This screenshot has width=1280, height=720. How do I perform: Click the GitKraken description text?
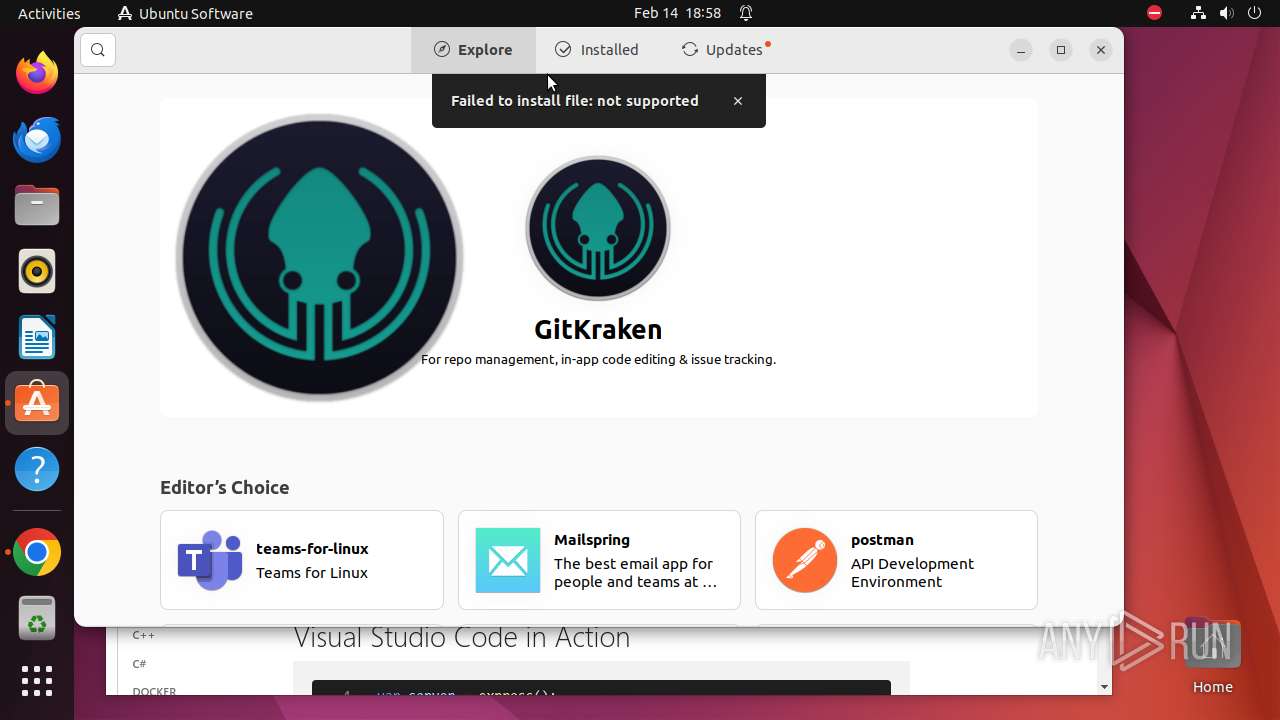pos(598,359)
